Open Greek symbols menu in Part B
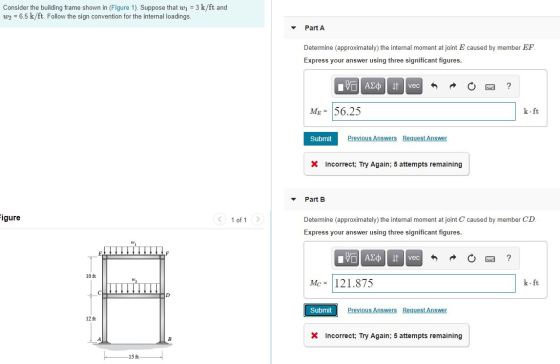 [x=373, y=258]
